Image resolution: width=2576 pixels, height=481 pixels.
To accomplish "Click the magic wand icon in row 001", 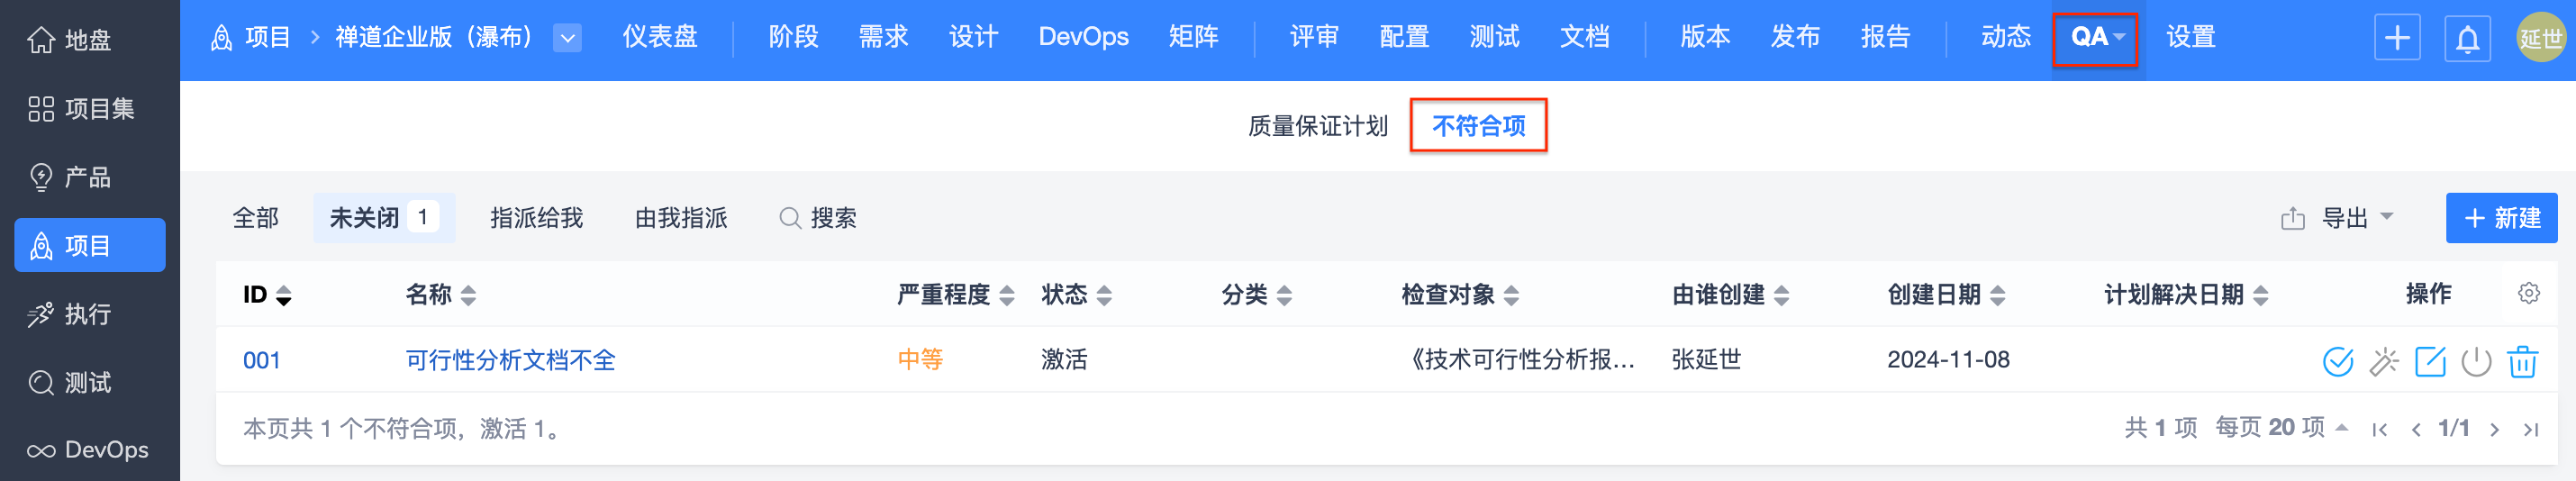I will tap(2384, 361).
